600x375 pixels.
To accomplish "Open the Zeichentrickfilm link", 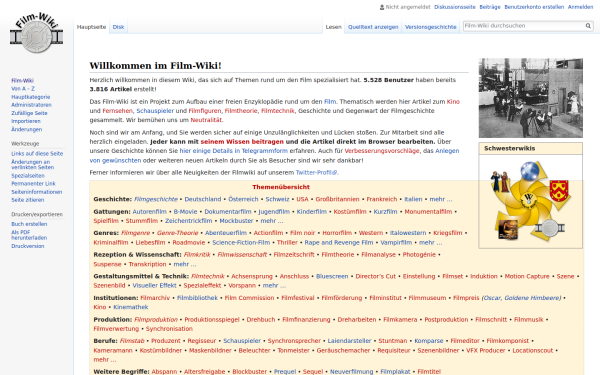I will (x=188, y=221).
